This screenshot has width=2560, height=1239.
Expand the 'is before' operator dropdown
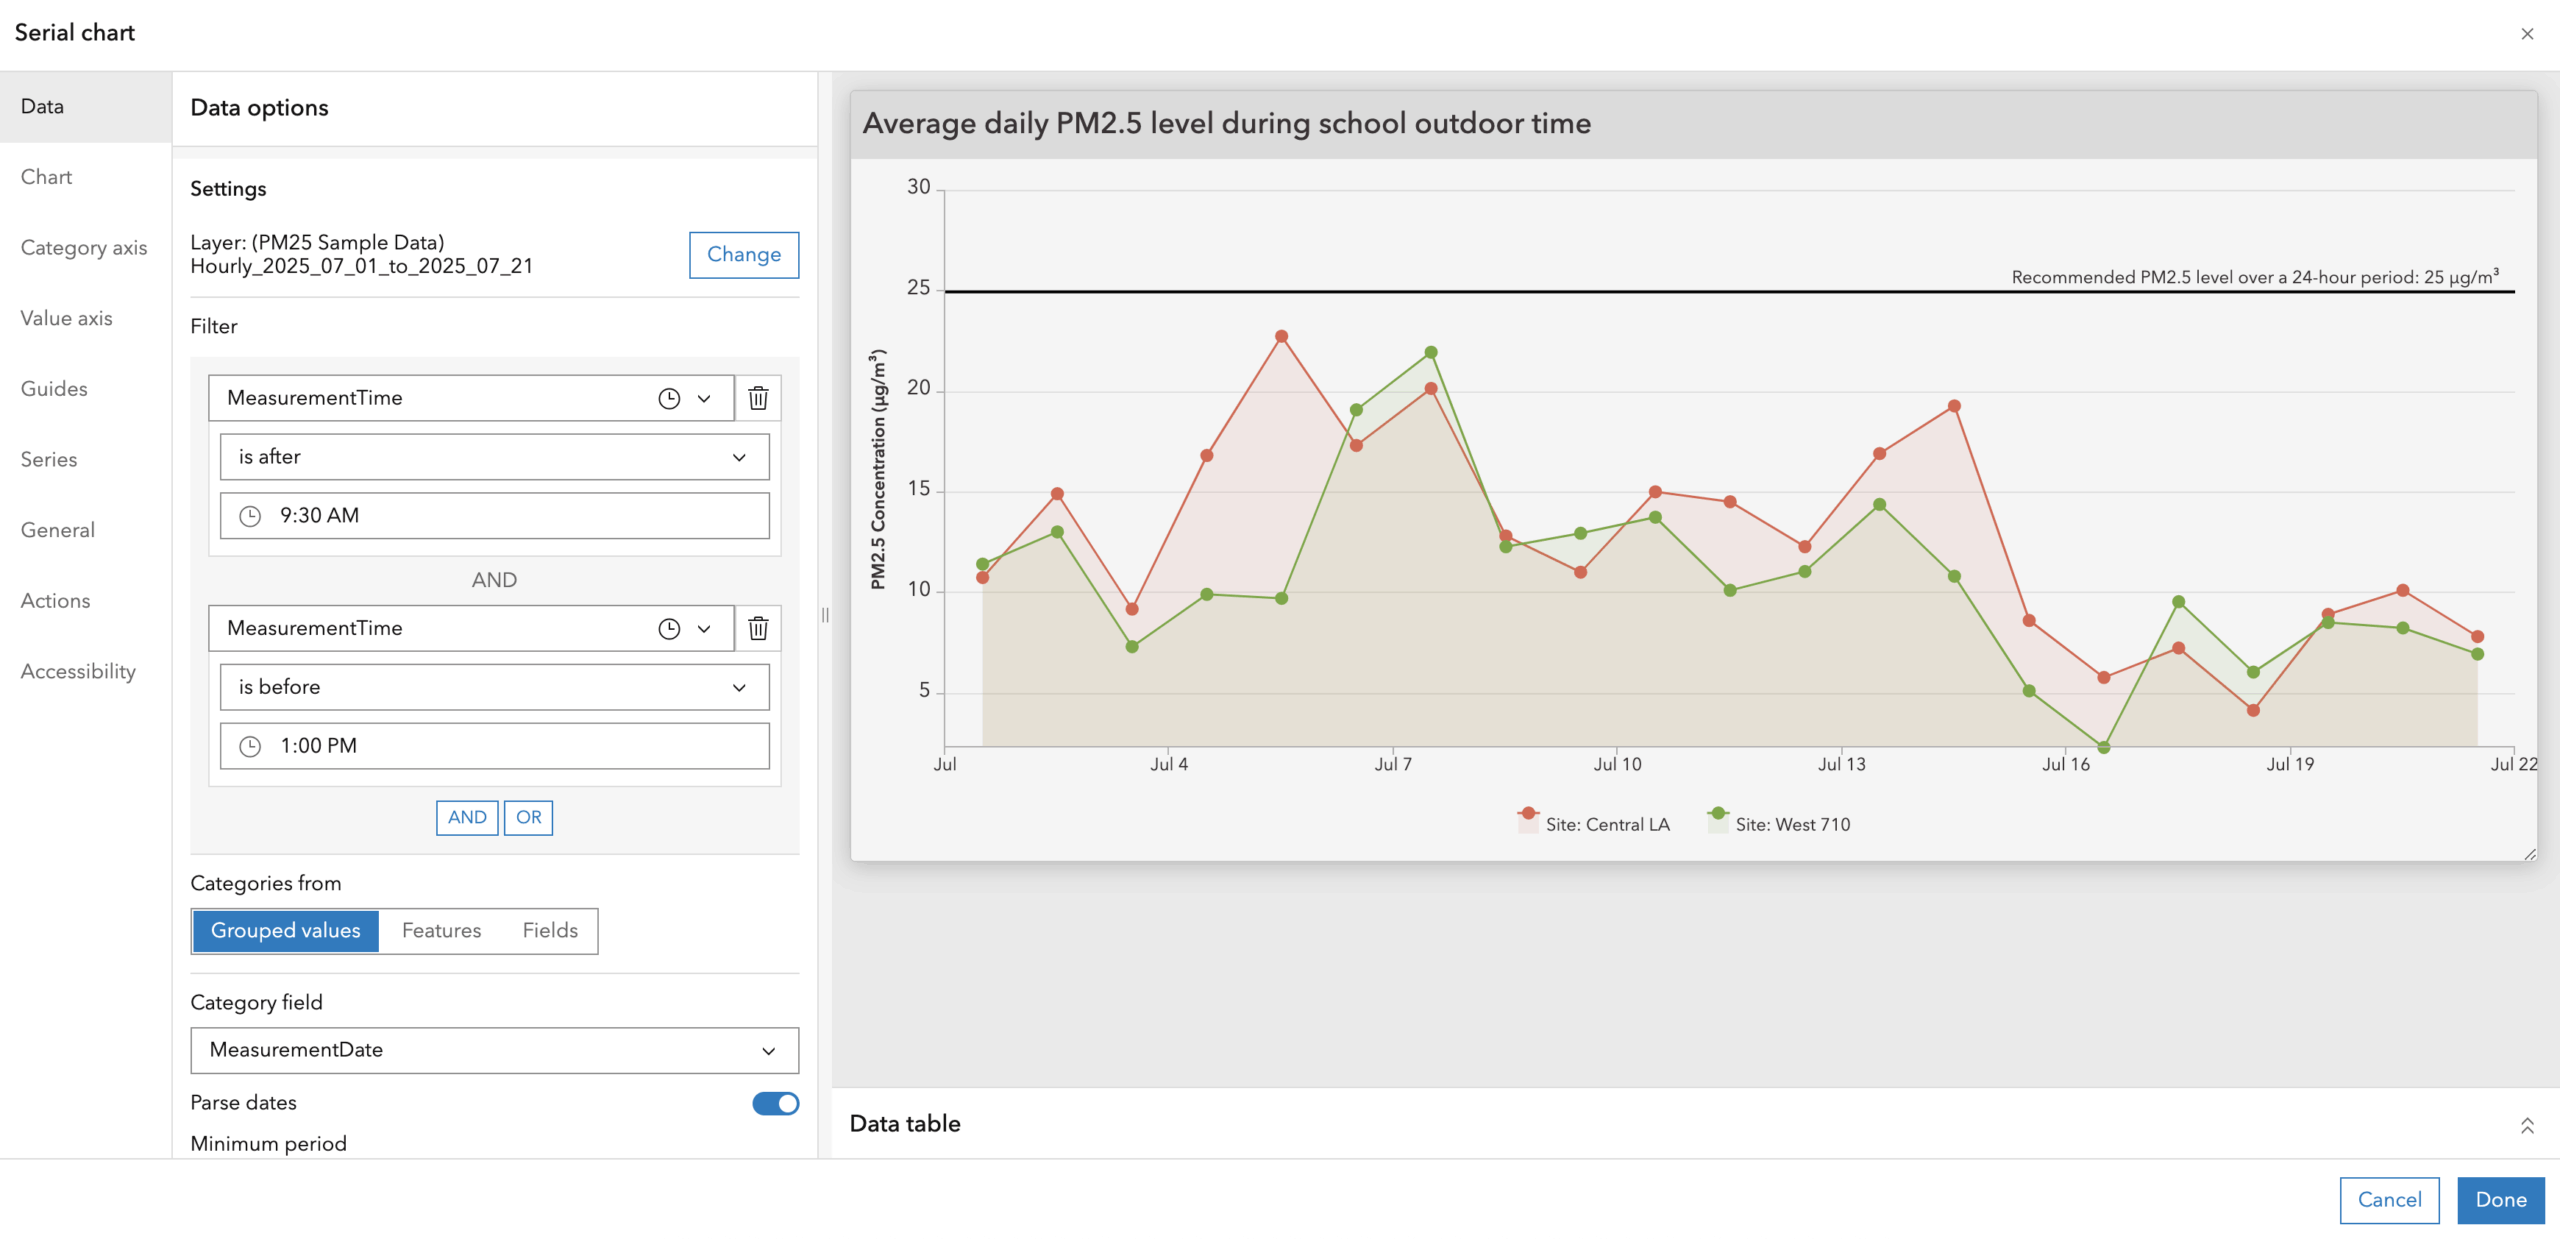739,686
